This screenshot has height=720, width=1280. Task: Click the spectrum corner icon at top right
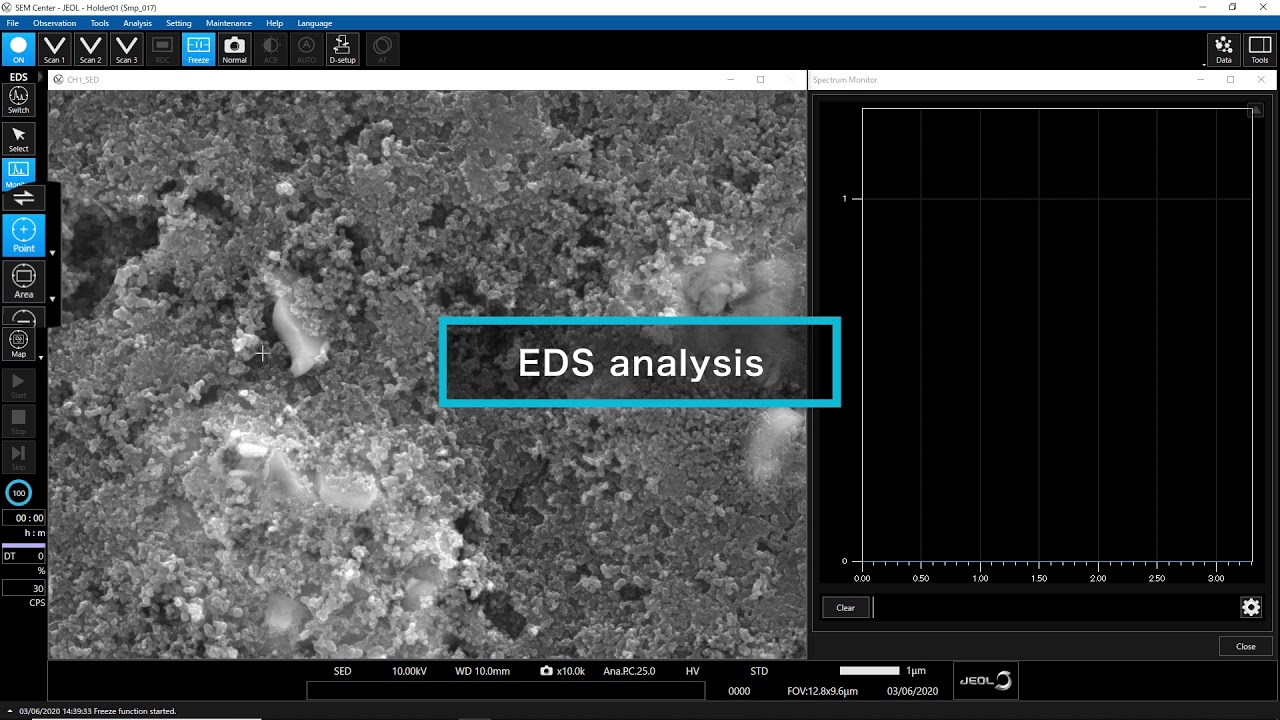tap(1256, 111)
